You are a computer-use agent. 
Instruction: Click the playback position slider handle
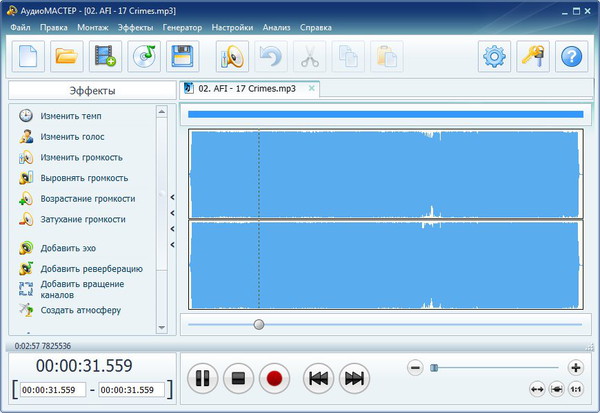[259, 324]
